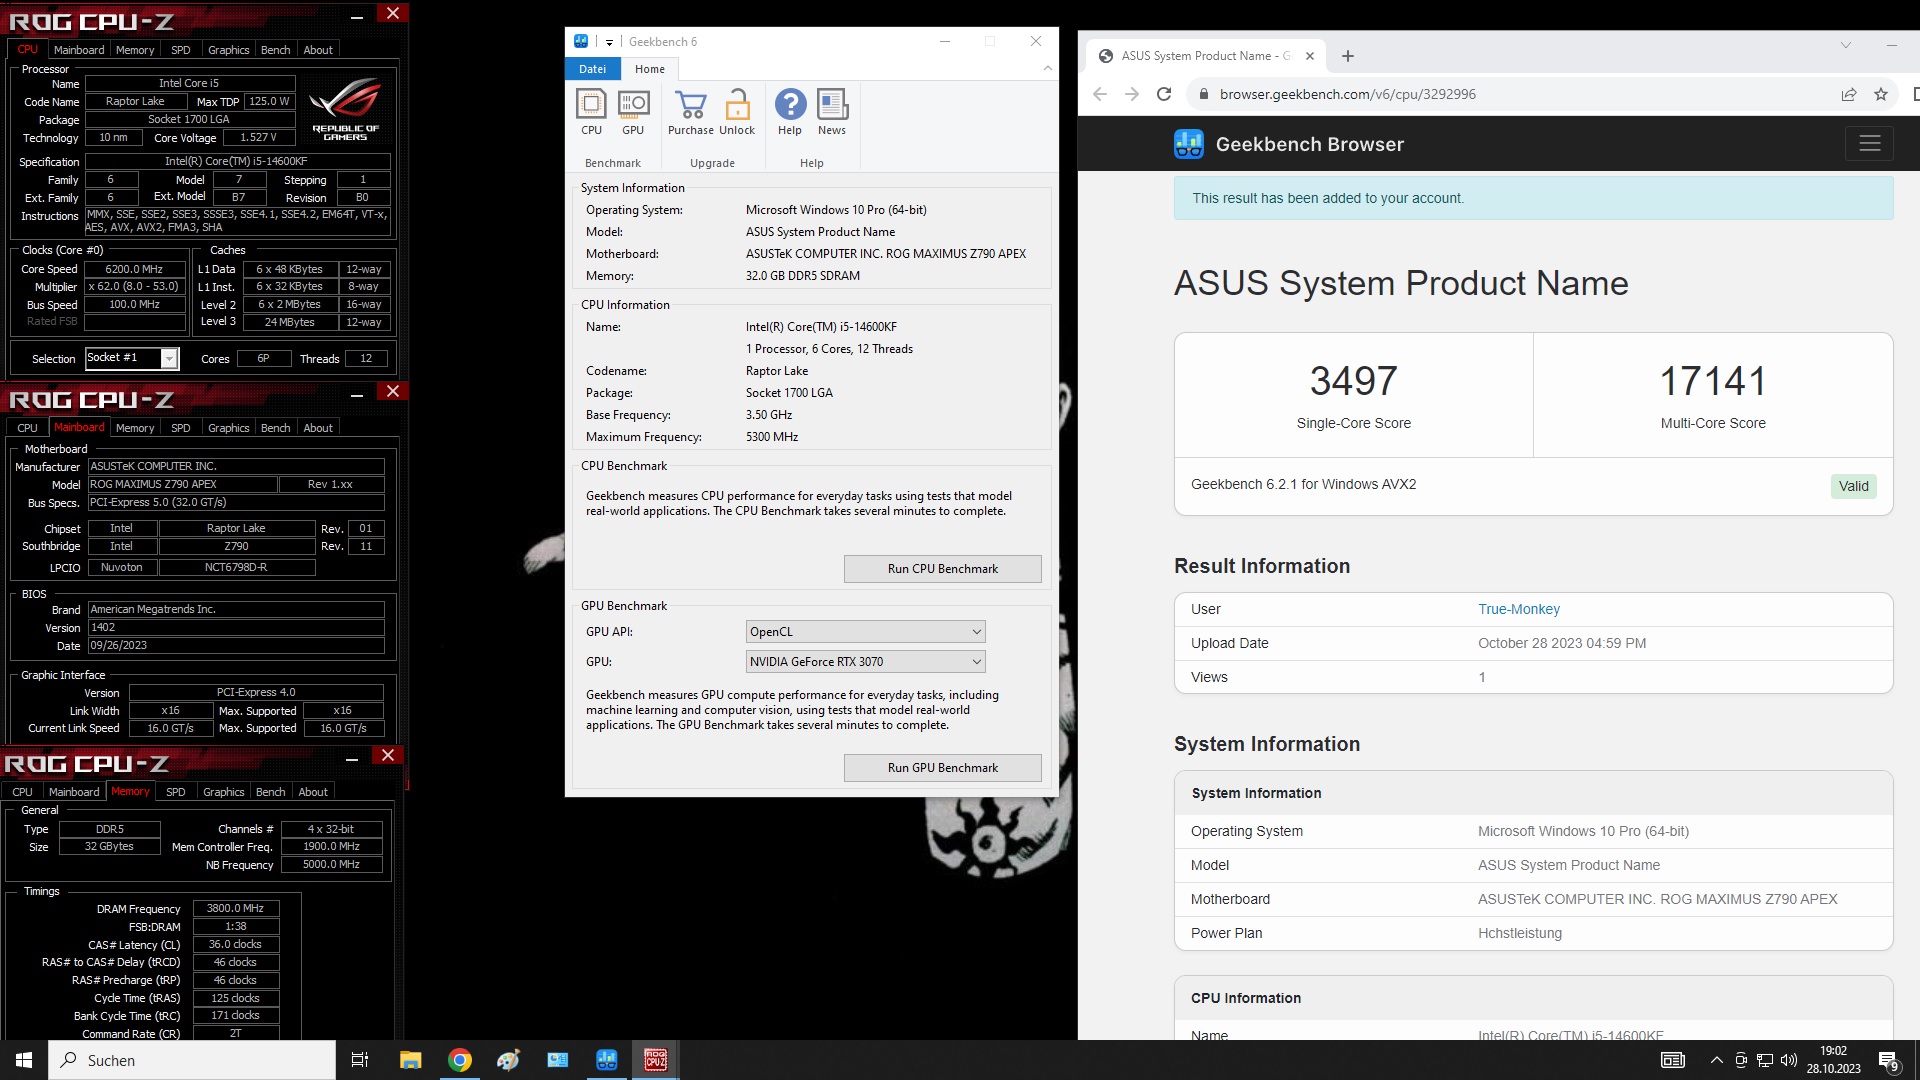Click the BIOS Version 1402 field
The width and height of the screenshot is (1920, 1080).
click(x=236, y=627)
